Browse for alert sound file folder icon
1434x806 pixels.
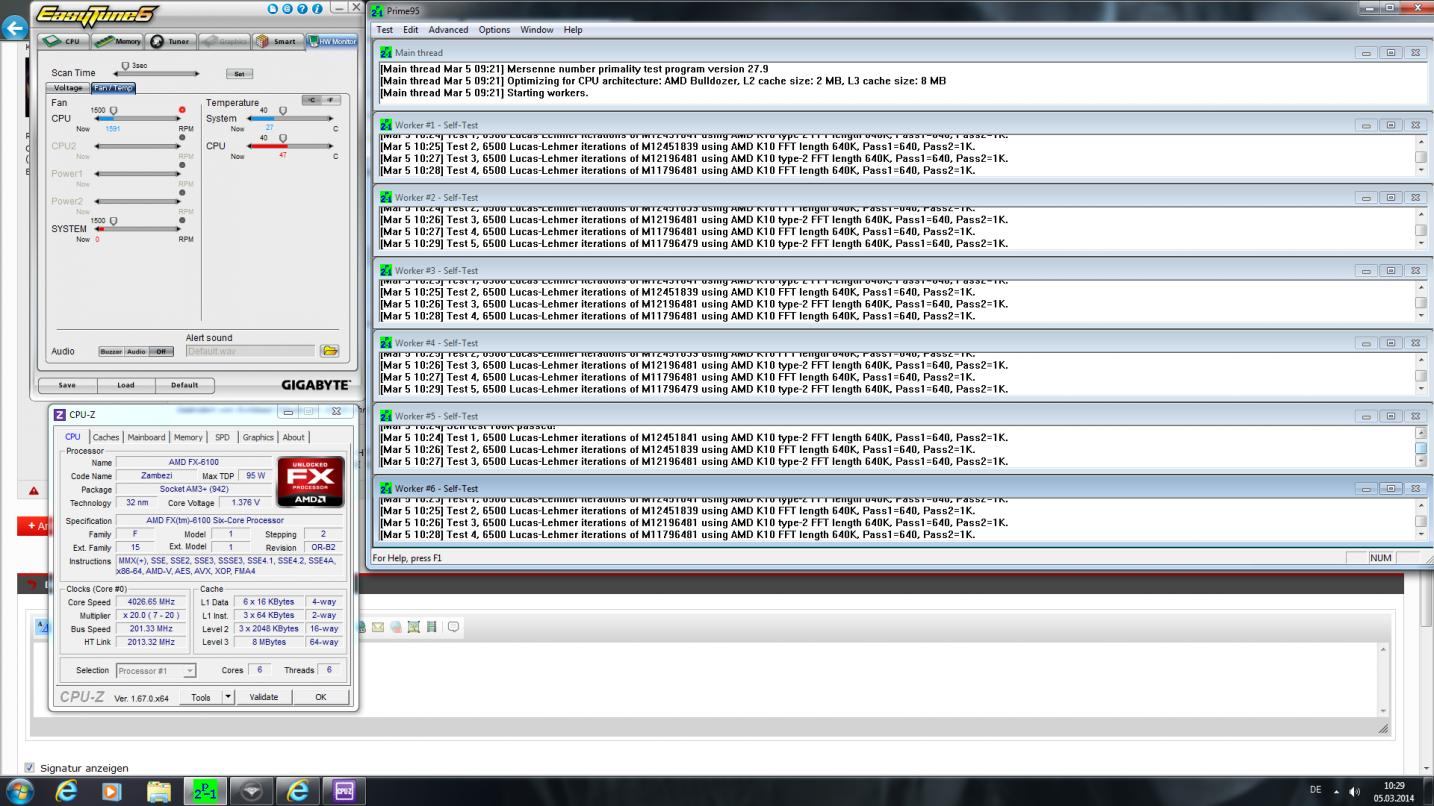[330, 351]
